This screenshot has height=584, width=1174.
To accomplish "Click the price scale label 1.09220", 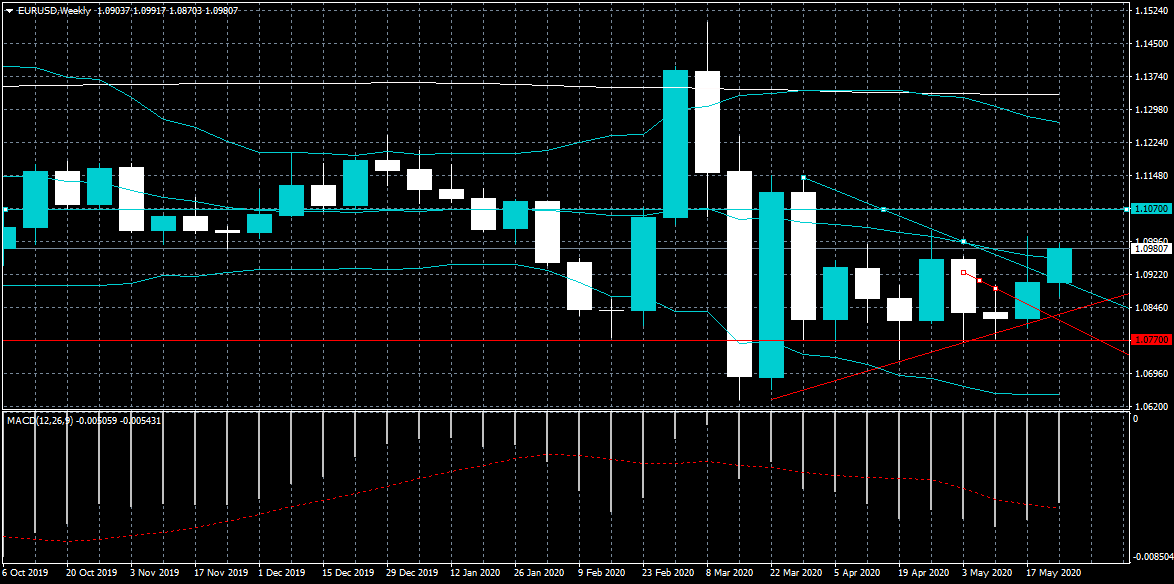I will point(1152,275).
